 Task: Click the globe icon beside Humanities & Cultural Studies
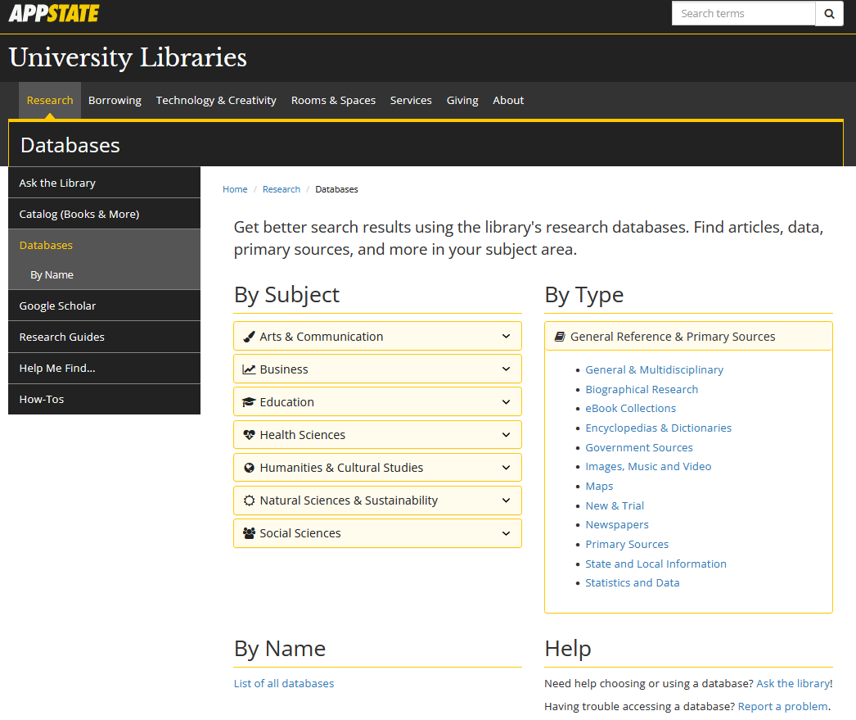249,468
